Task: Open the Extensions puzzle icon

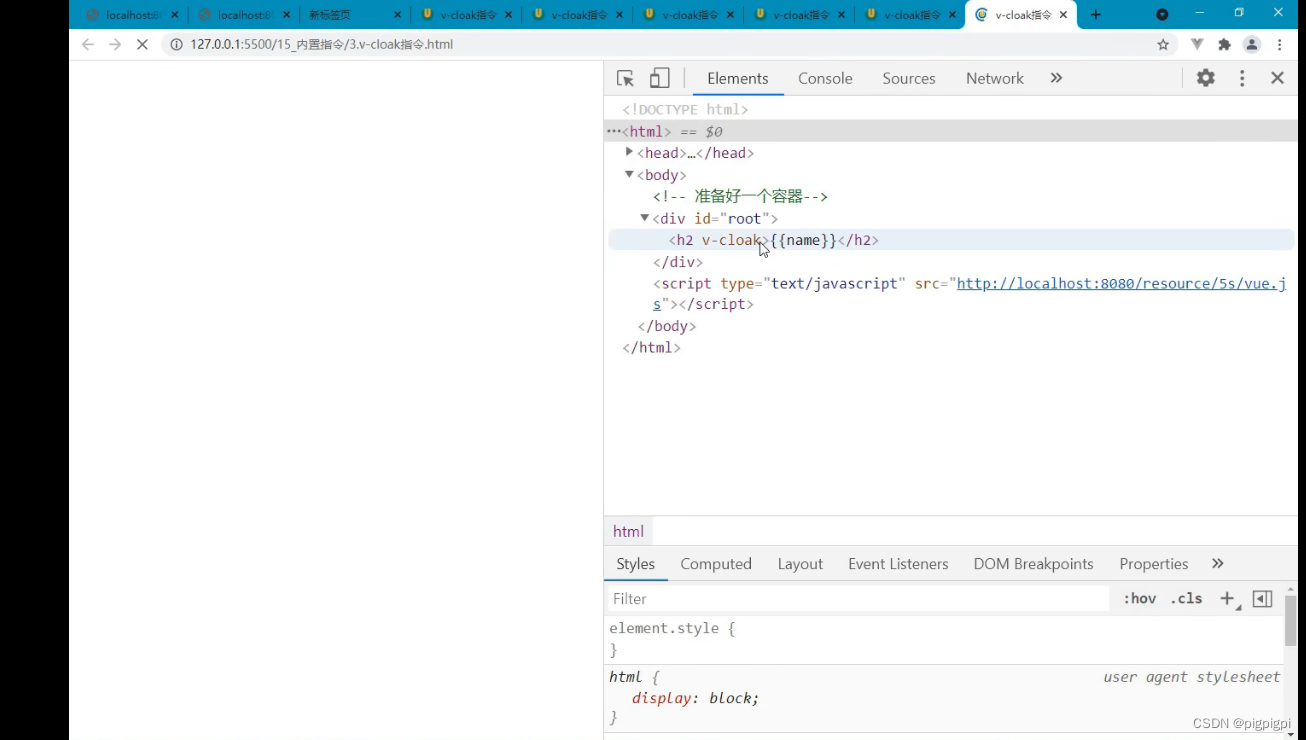Action: point(1224,44)
